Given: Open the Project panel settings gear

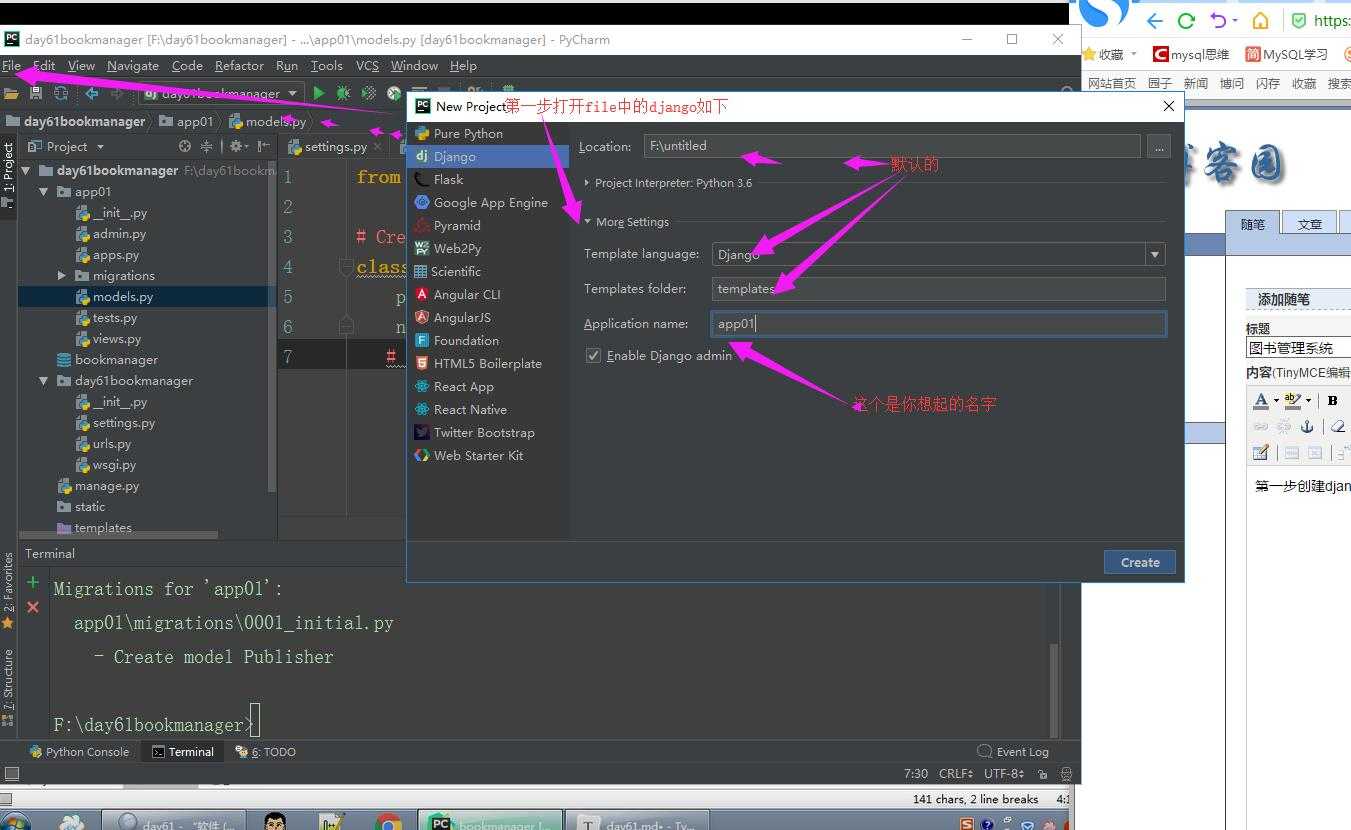Looking at the screenshot, I should [238, 146].
